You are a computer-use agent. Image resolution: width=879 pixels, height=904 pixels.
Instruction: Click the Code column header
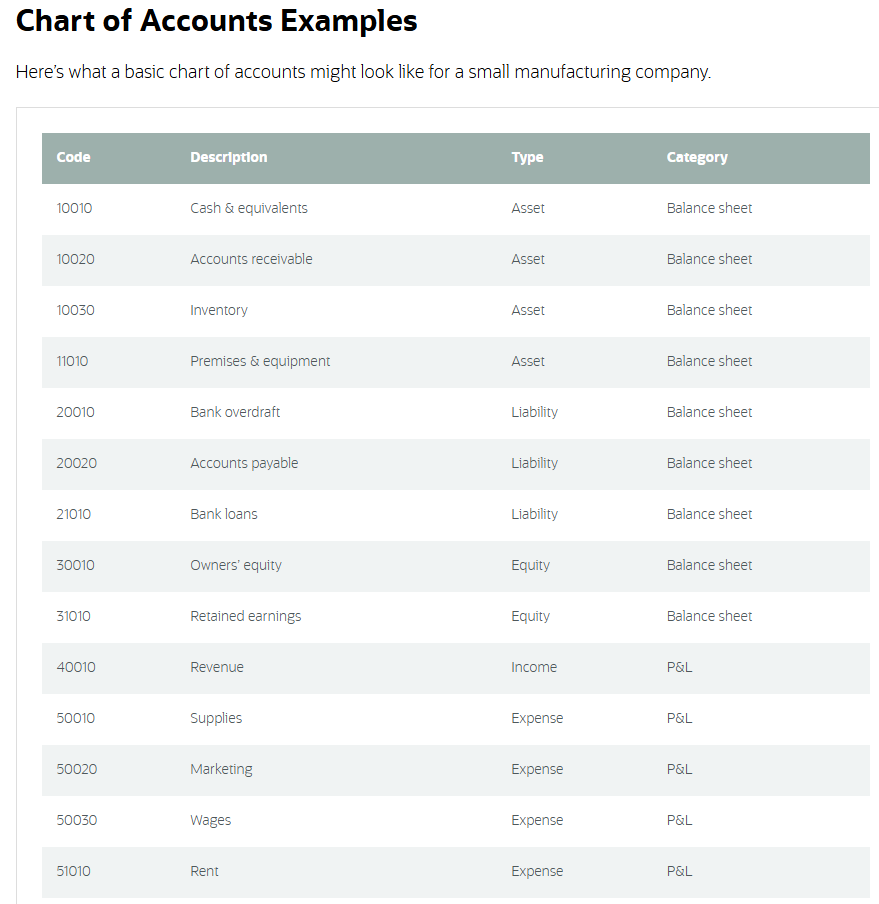coord(74,157)
